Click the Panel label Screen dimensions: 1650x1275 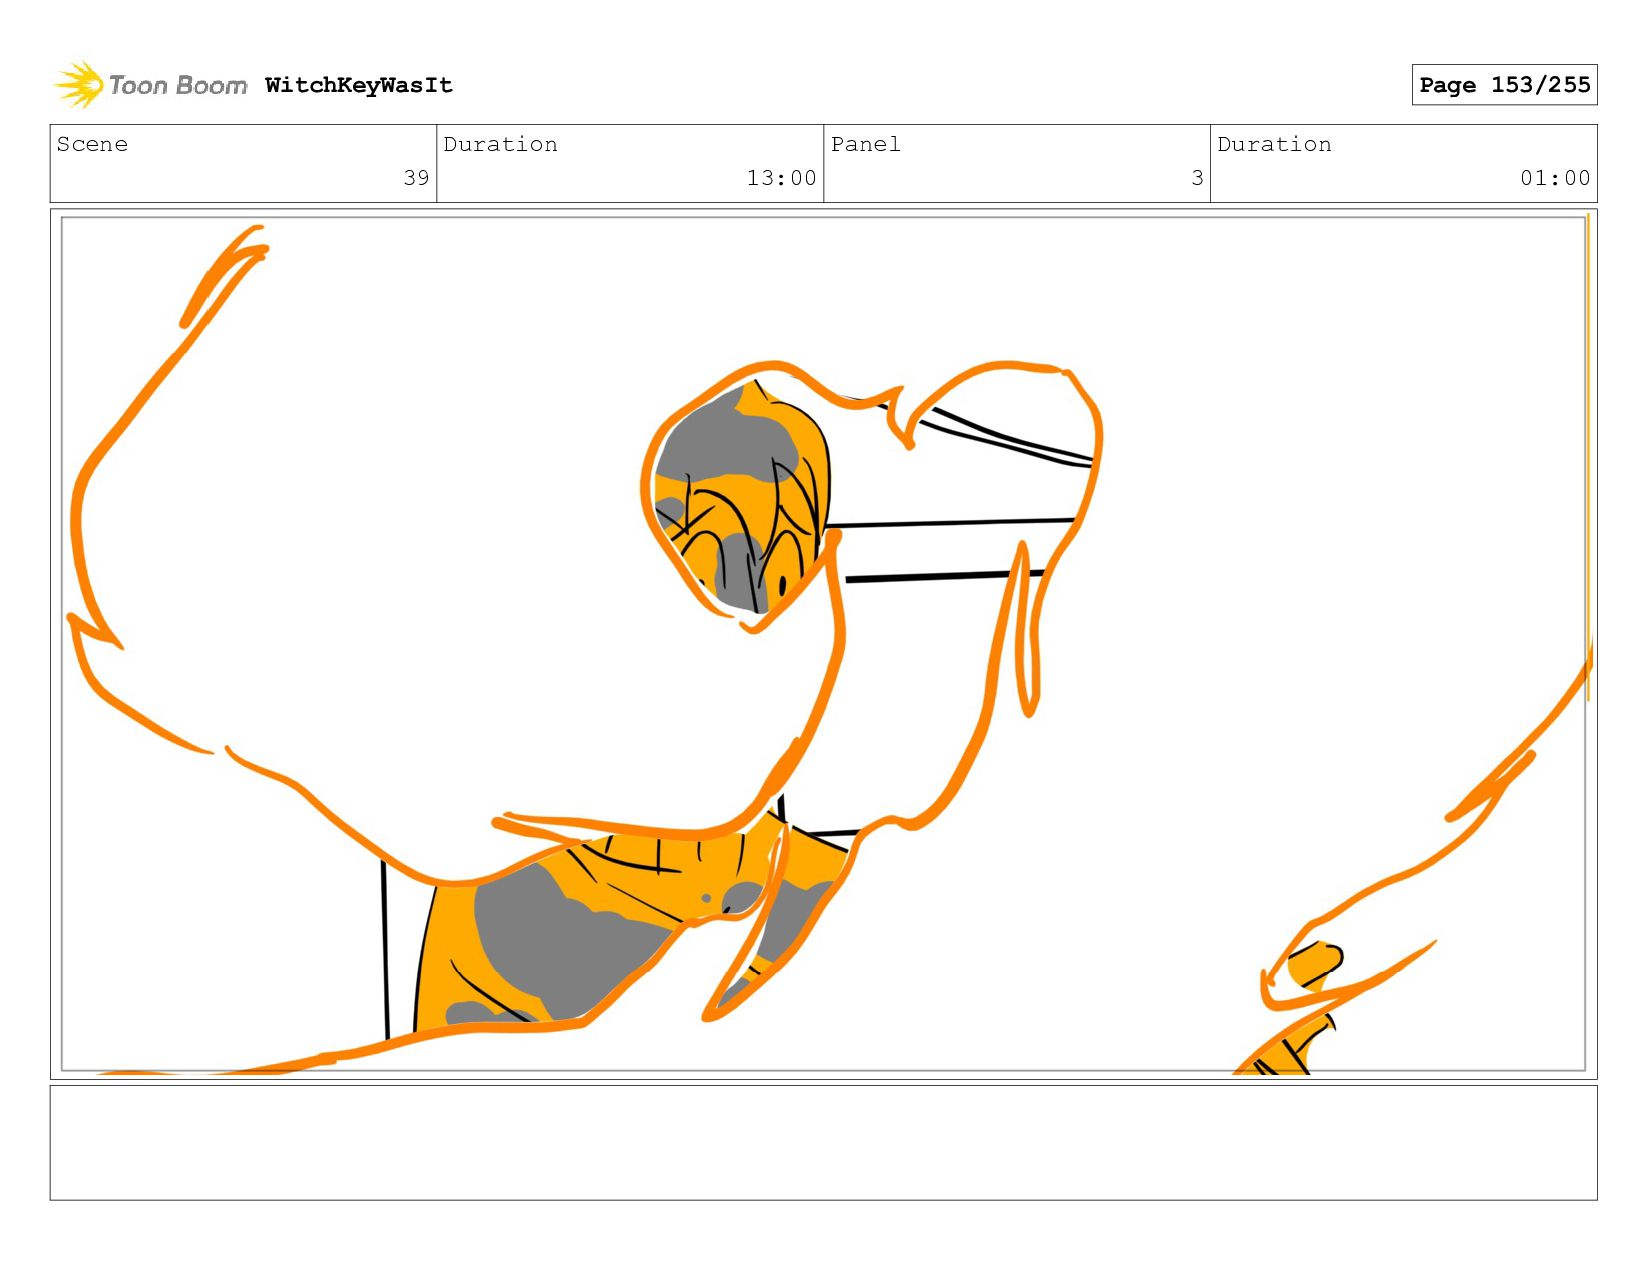[866, 144]
